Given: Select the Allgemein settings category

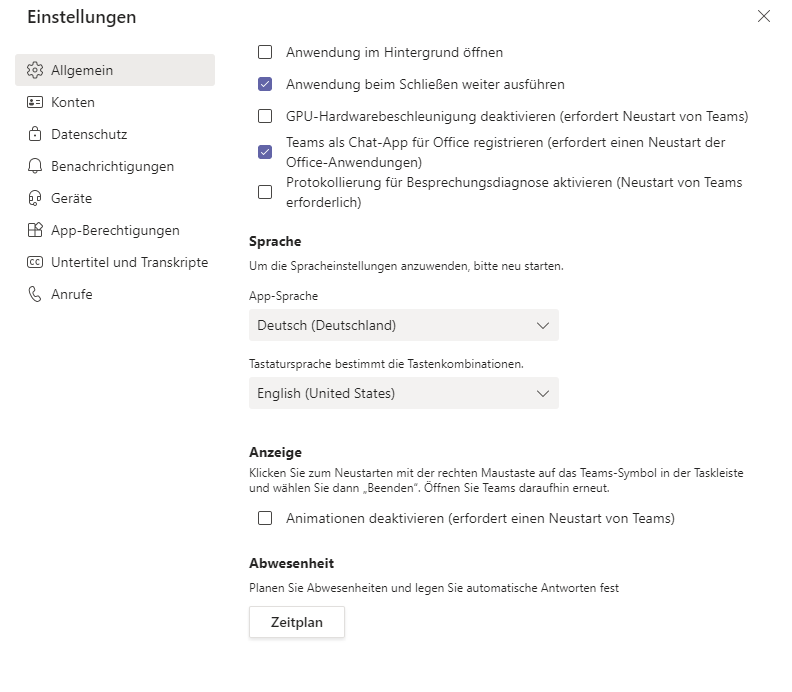Looking at the screenshot, I should click(115, 70).
